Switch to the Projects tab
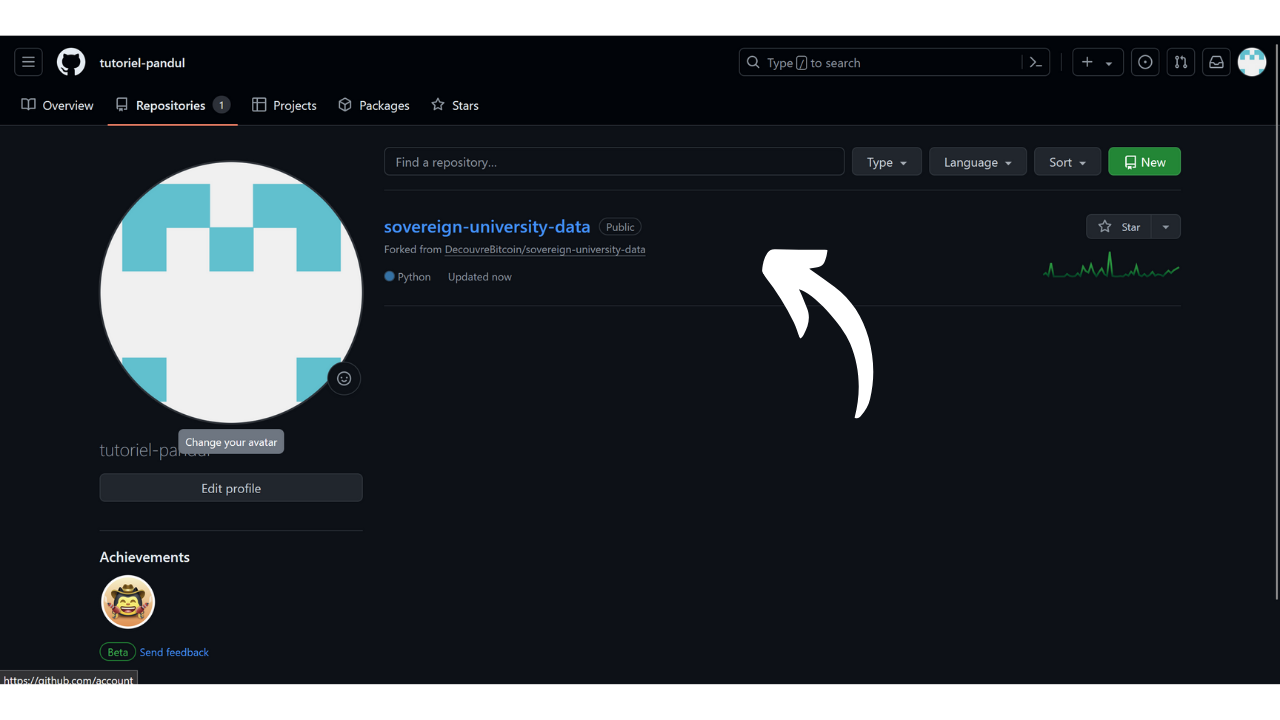Screen dimensions: 1280x720 [284, 105]
